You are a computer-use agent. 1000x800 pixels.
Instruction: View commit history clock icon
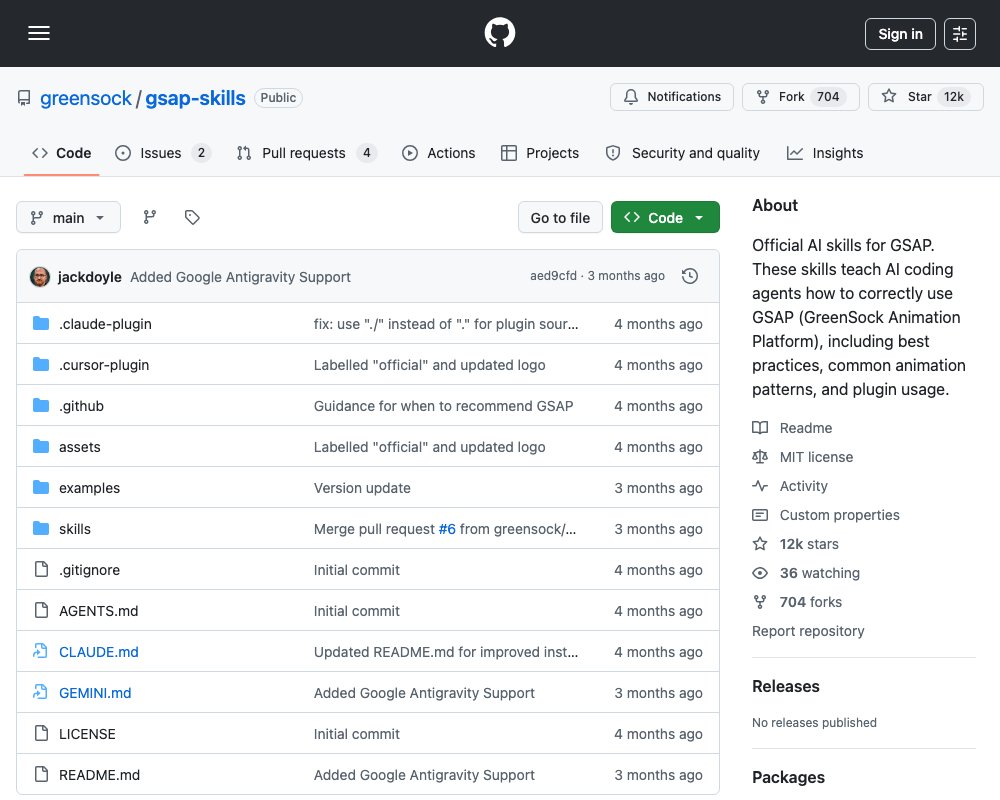click(689, 276)
